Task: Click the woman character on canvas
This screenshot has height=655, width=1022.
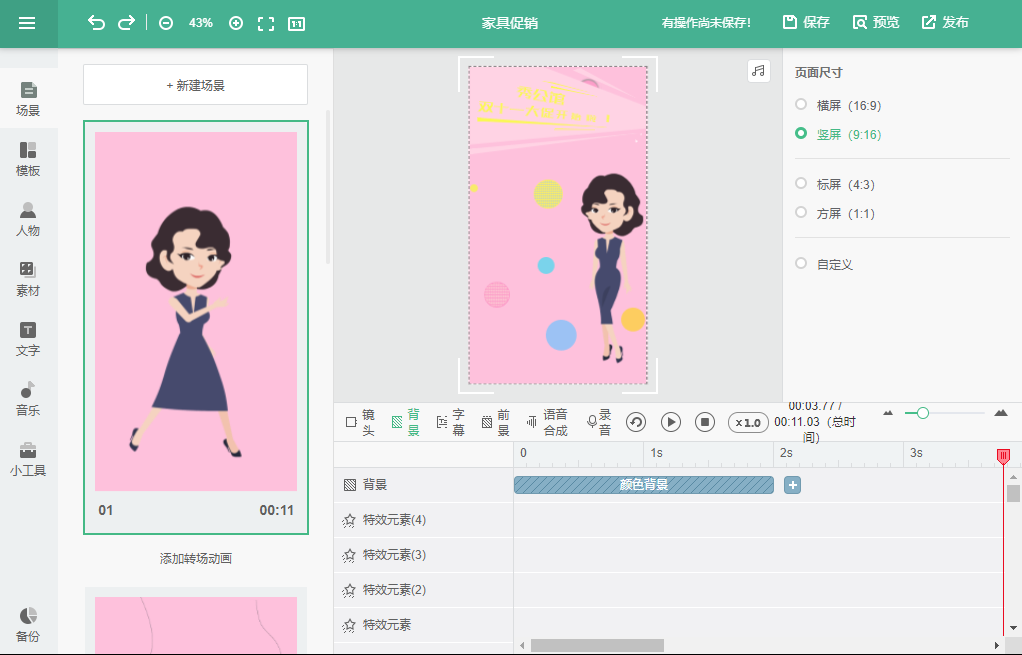Action: point(609,267)
